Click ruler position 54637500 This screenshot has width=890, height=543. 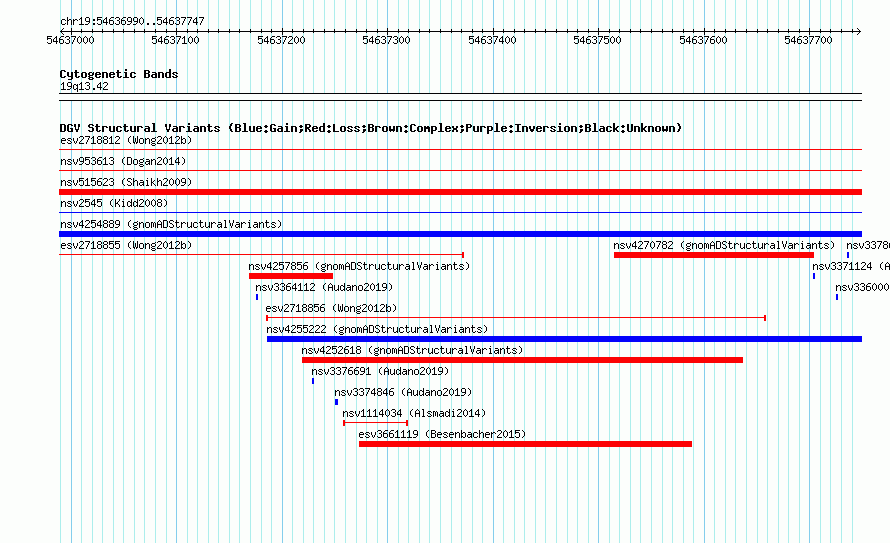(x=597, y=40)
